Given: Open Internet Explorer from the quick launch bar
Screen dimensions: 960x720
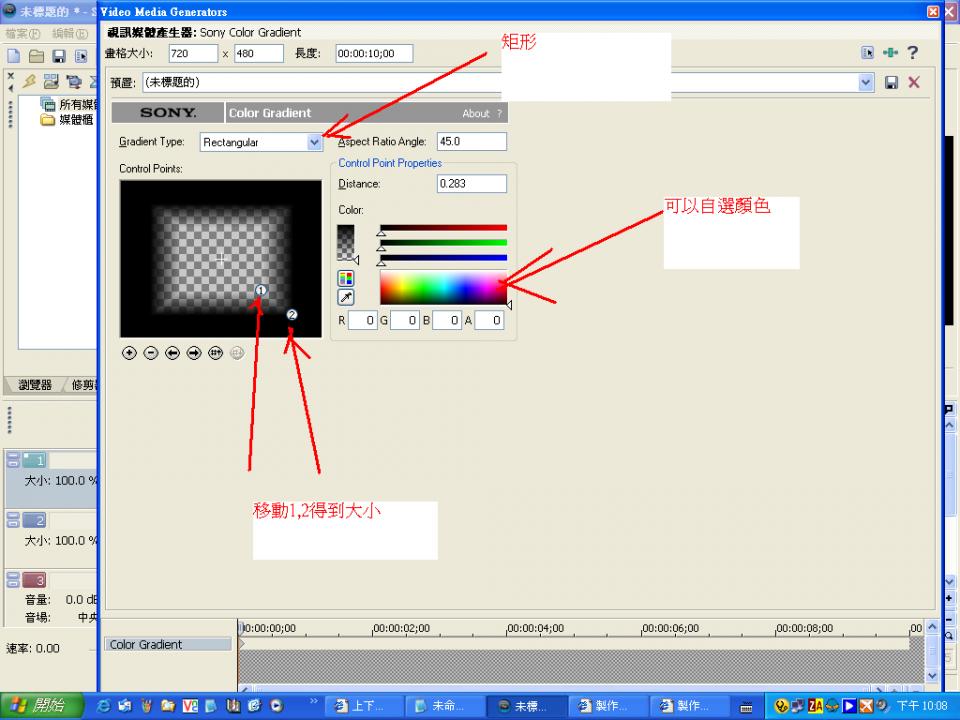Looking at the screenshot, I should point(105,706).
